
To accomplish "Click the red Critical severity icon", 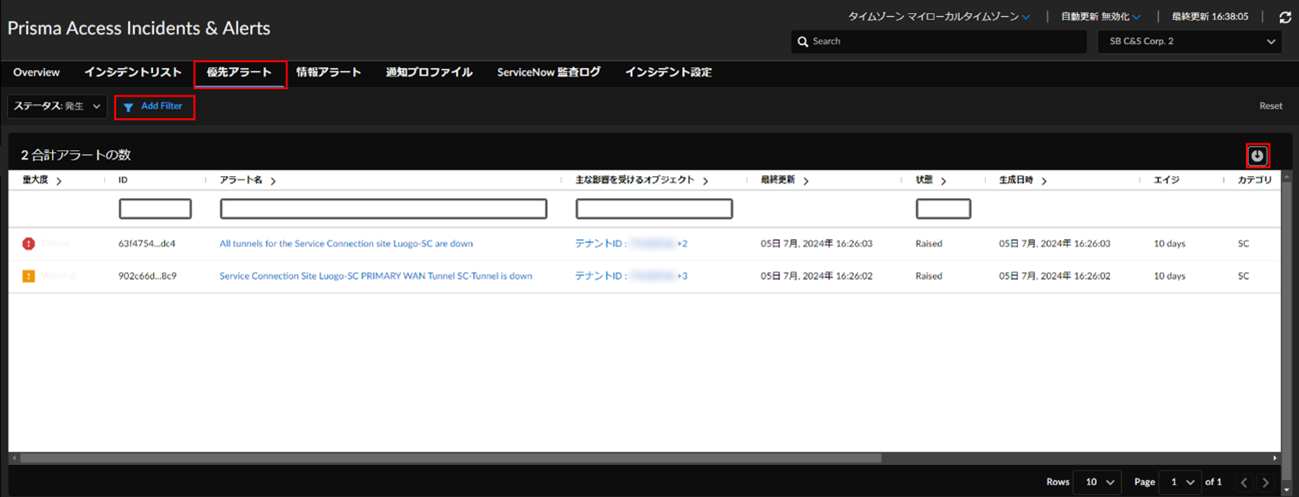I will click(28, 243).
